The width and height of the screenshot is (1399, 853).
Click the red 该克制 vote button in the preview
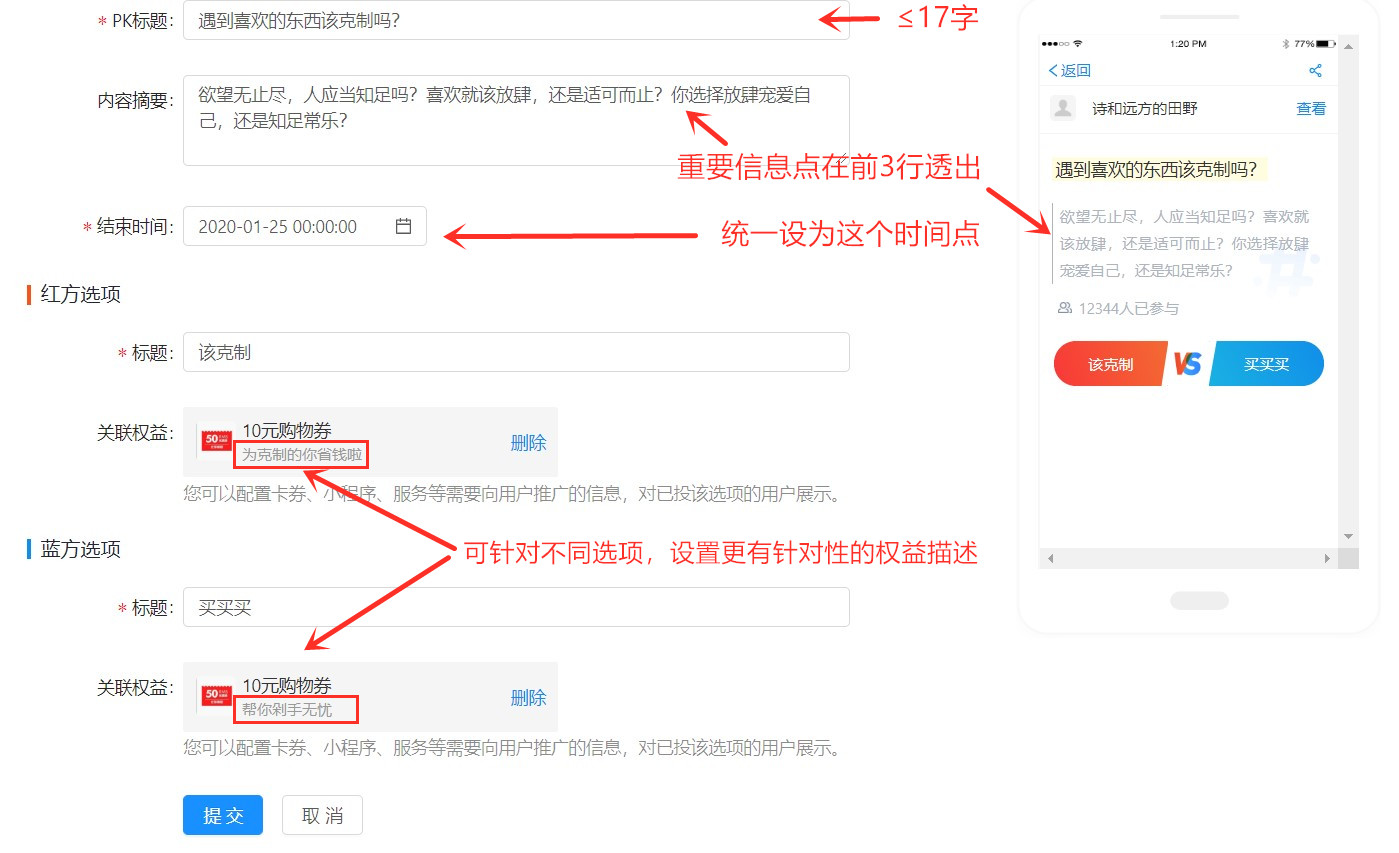(x=1110, y=364)
